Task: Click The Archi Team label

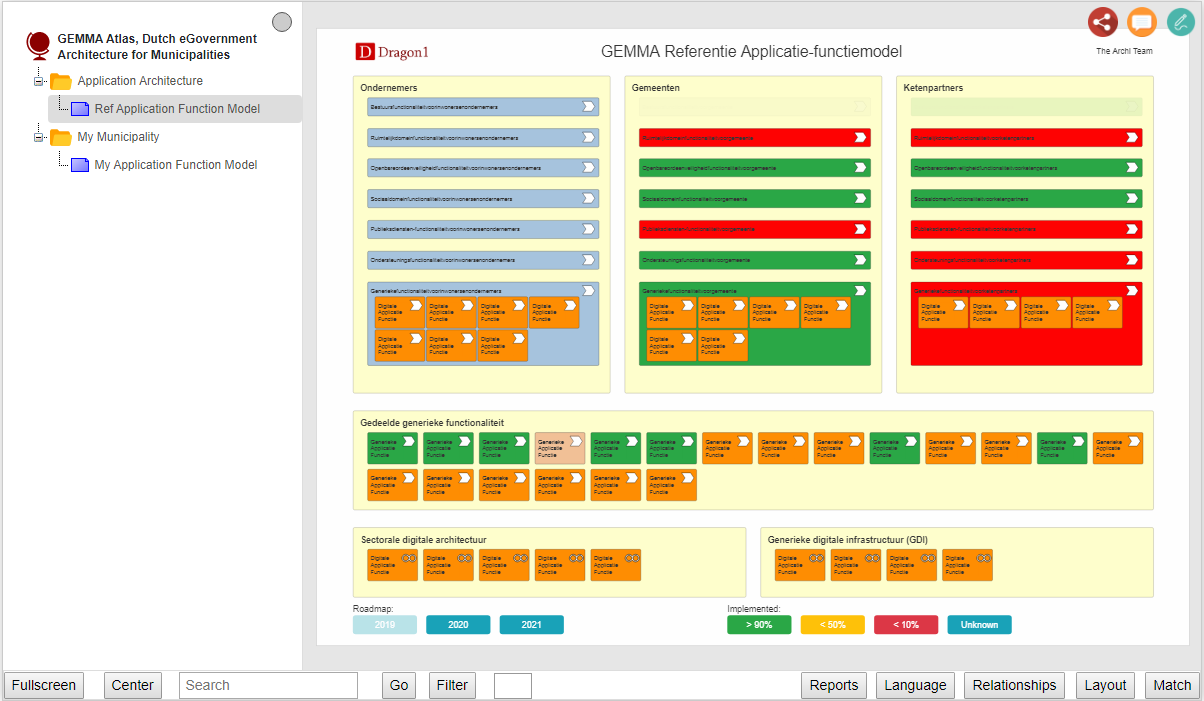Action: tap(1124, 52)
